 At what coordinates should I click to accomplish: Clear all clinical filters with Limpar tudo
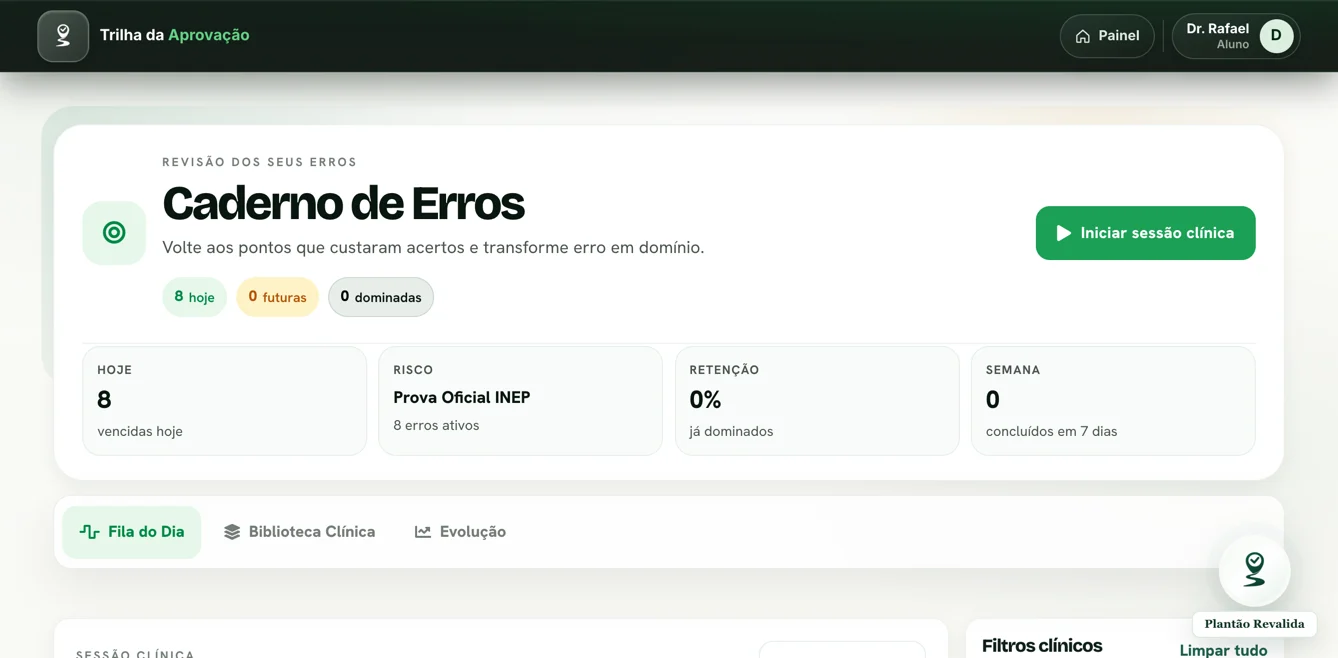[1223, 650]
